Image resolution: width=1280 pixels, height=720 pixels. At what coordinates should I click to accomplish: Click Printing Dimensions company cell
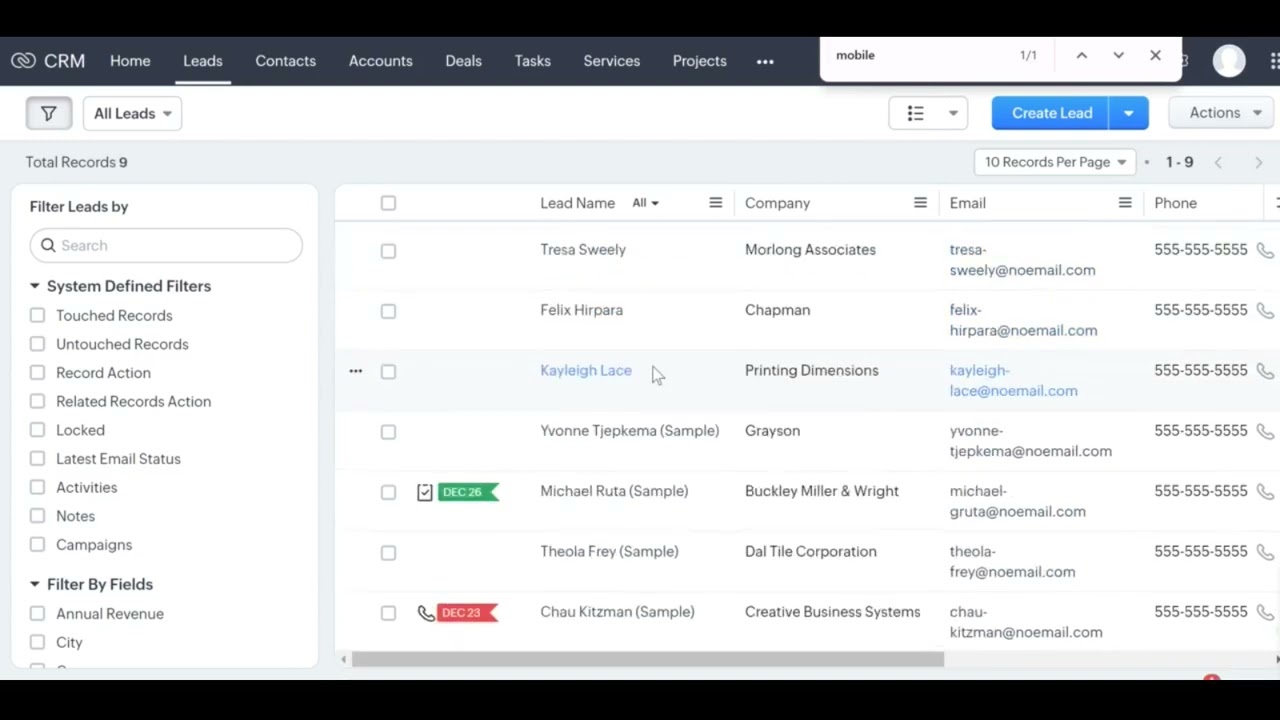pyautogui.click(x=811, y=370)
